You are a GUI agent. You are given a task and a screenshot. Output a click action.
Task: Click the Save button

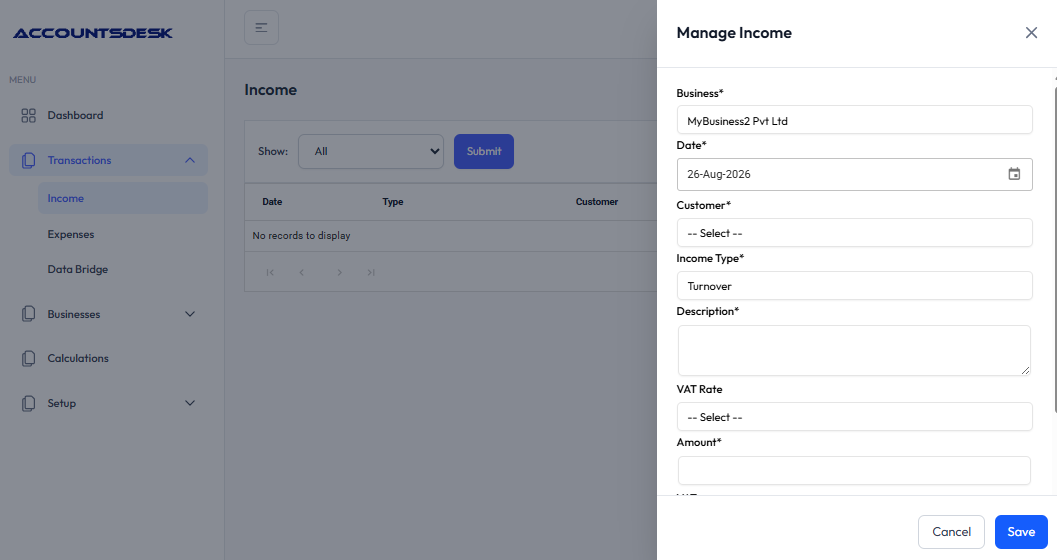tap(1021, 532)
